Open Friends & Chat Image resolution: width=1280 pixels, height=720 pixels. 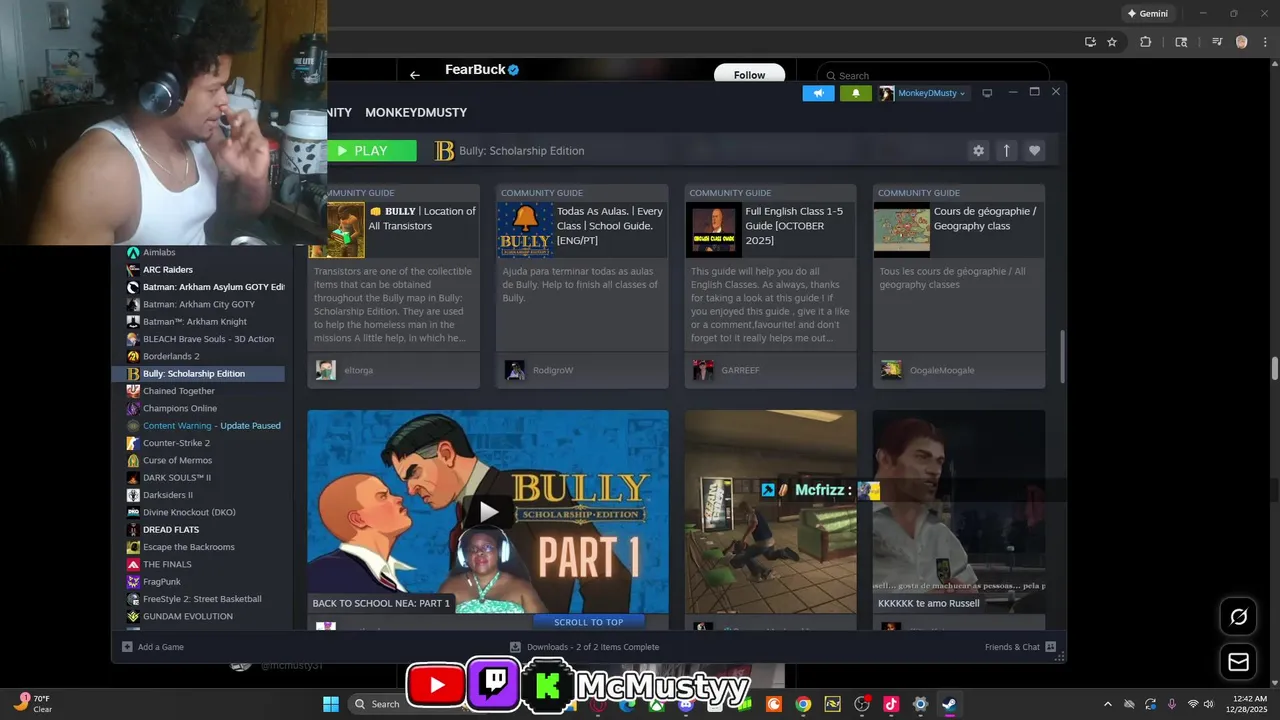click(x=1020, y=647)
